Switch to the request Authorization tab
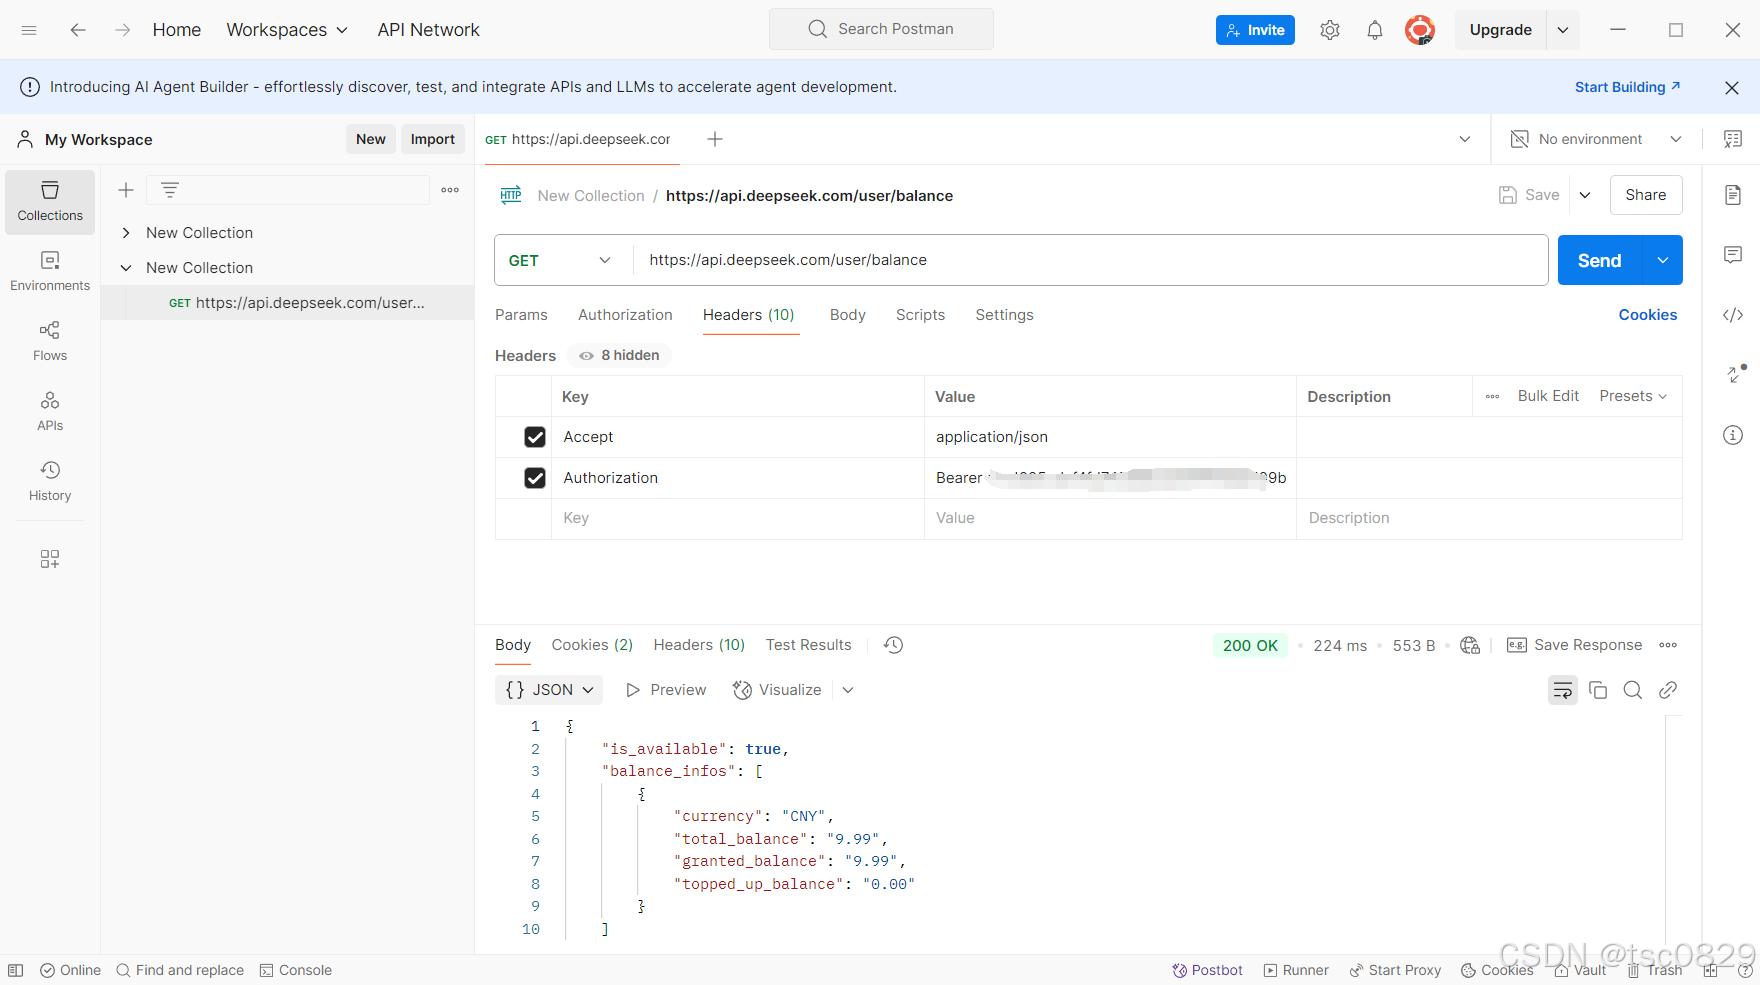Image resolution: width=1760 pixels, height=985 pixels. (625, 315)
